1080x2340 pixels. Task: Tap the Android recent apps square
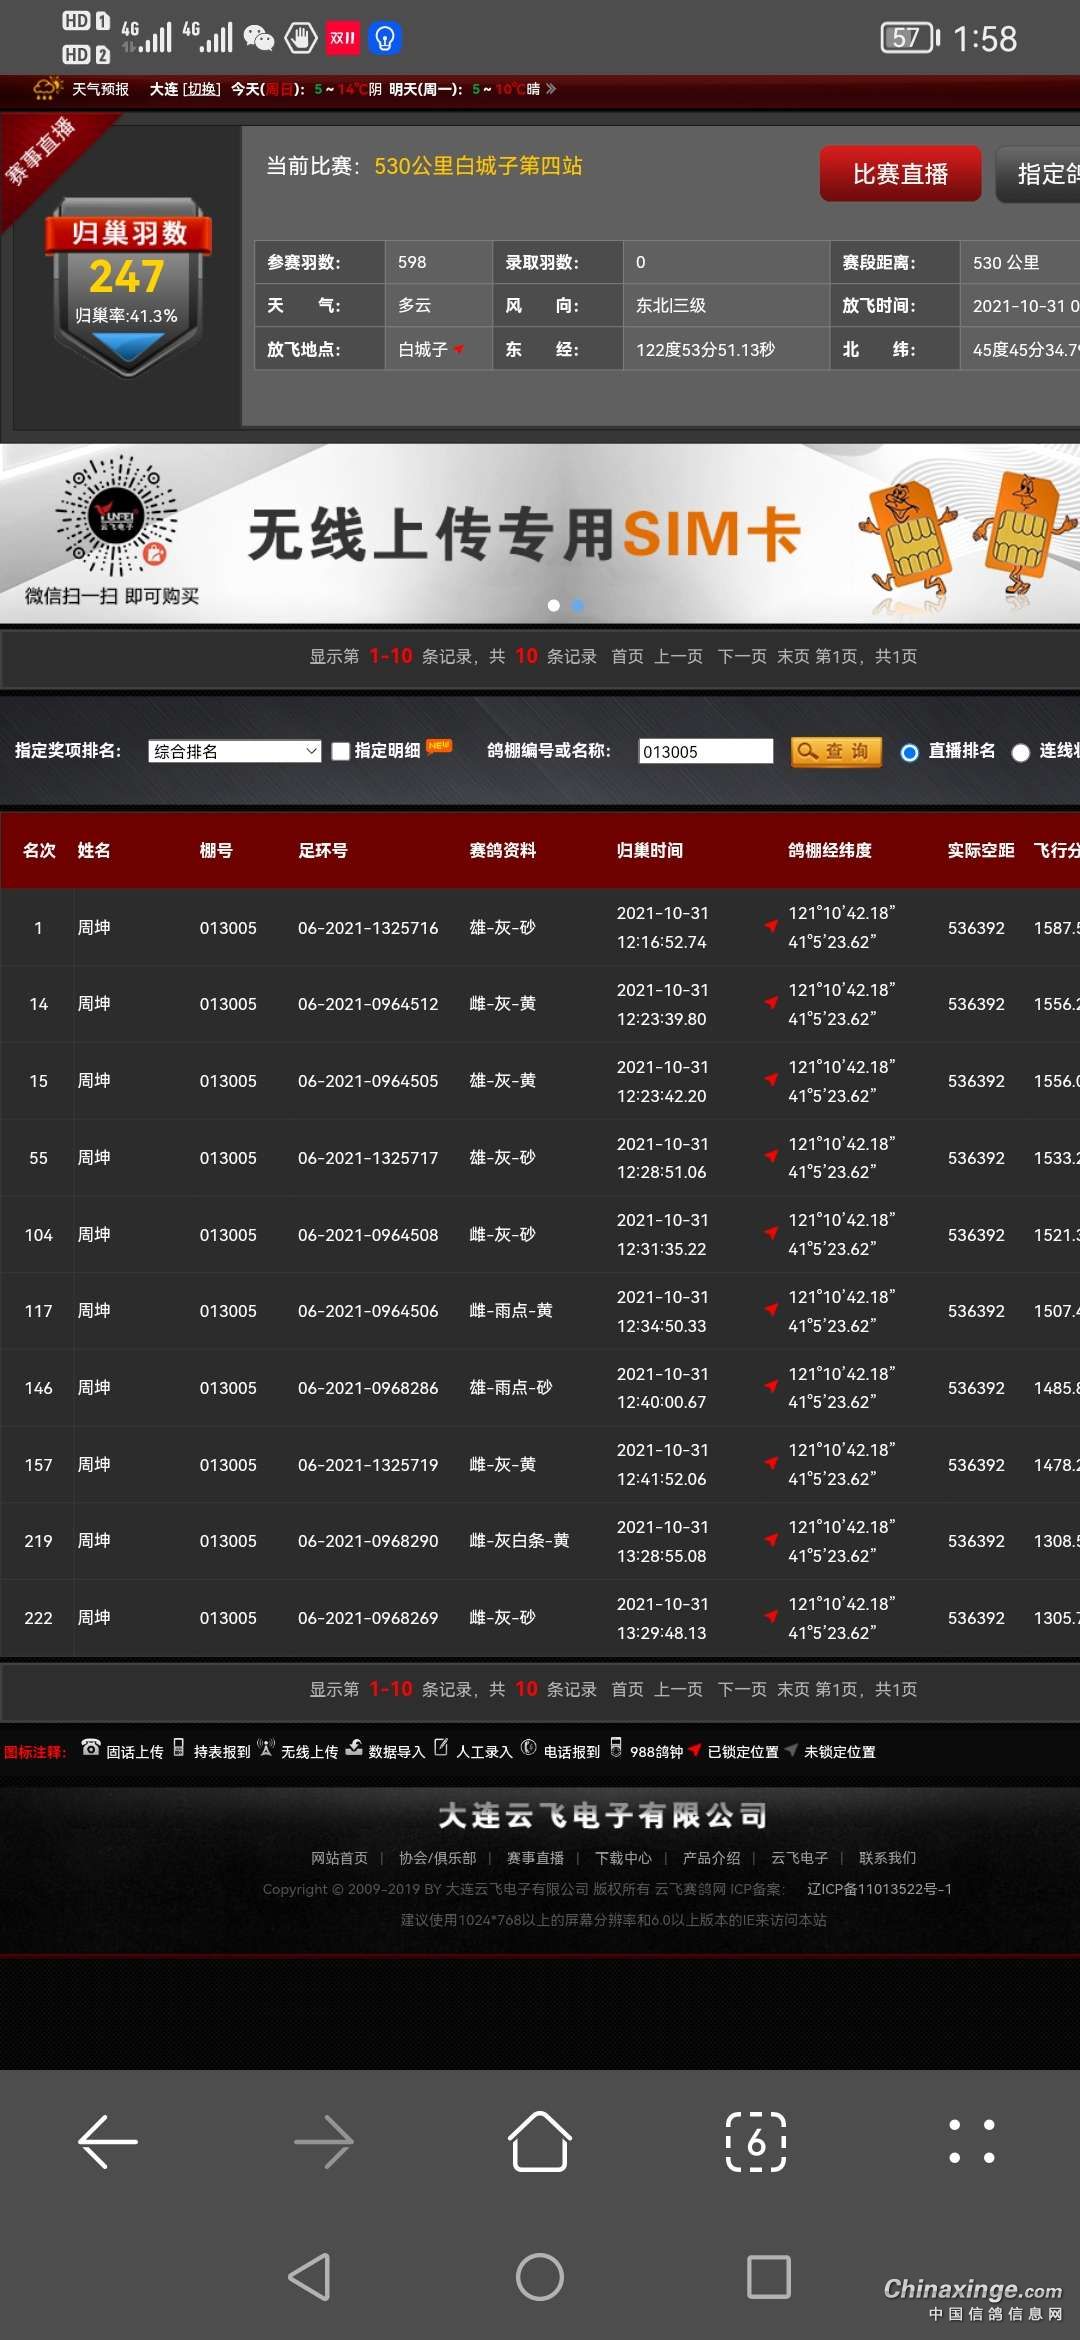(768, 2277)
